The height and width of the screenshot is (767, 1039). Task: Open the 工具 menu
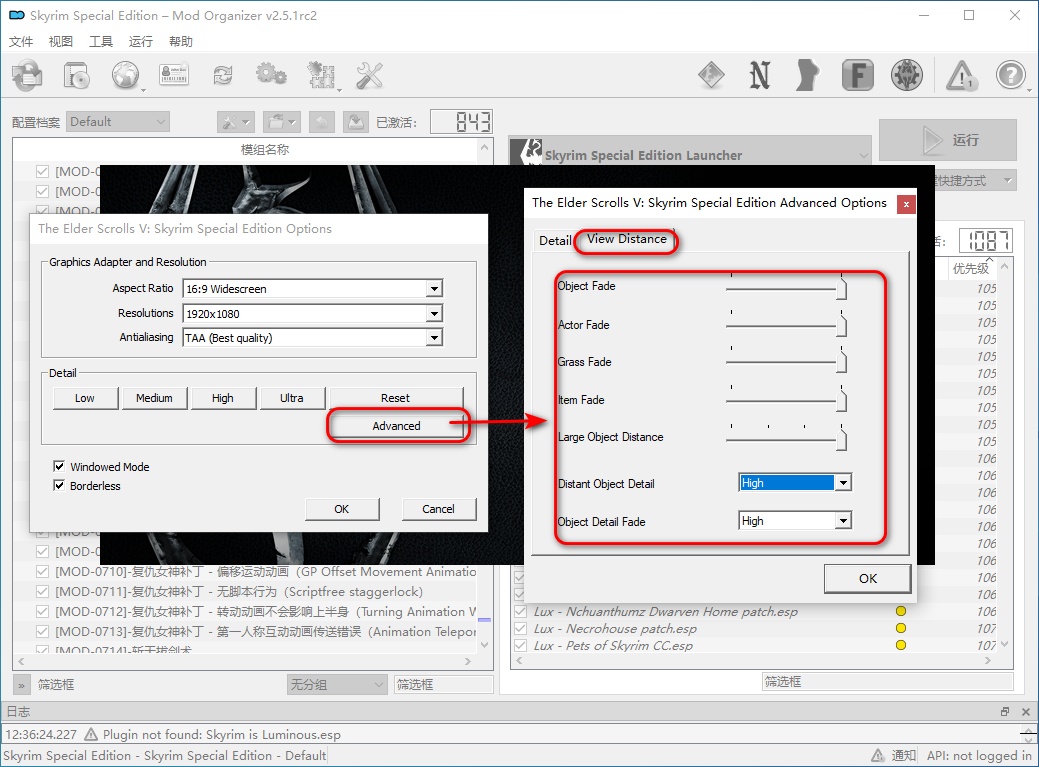tap(101, 42)
